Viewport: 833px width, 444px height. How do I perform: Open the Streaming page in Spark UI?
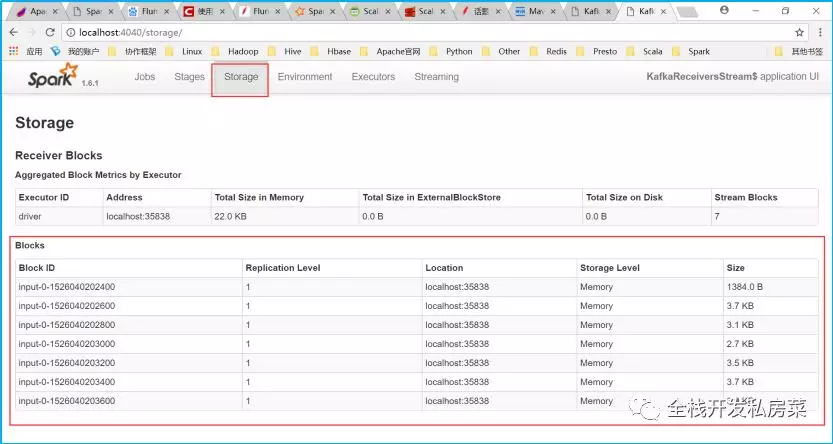pos(436,76)
